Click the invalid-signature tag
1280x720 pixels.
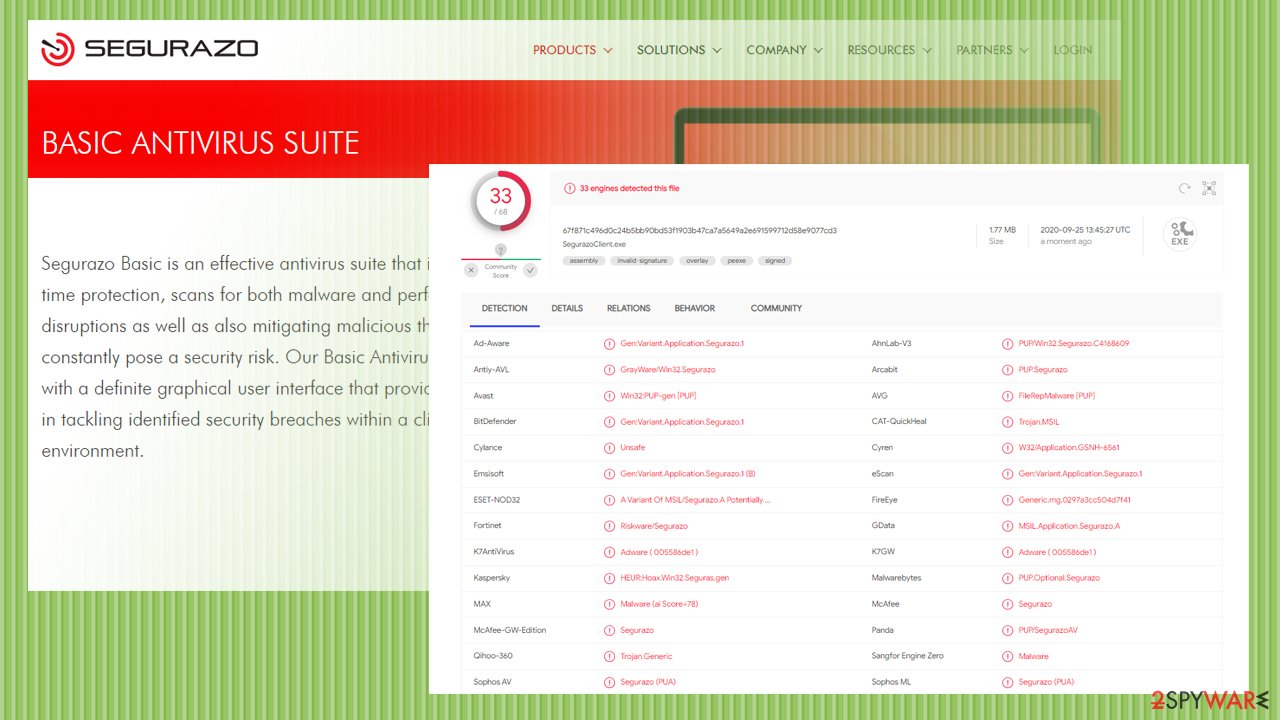click(x=640, y=260)
